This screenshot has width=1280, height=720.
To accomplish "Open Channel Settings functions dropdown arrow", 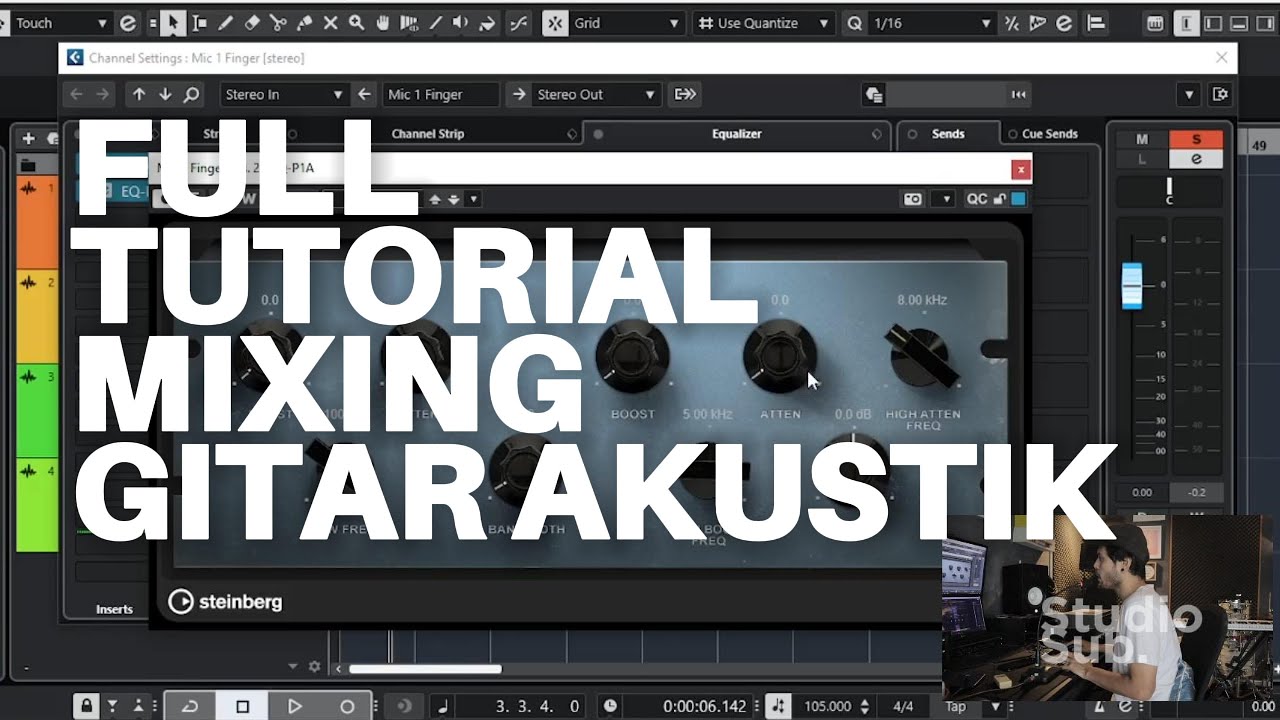I will pyautogui.click(x=1189, y=94).
